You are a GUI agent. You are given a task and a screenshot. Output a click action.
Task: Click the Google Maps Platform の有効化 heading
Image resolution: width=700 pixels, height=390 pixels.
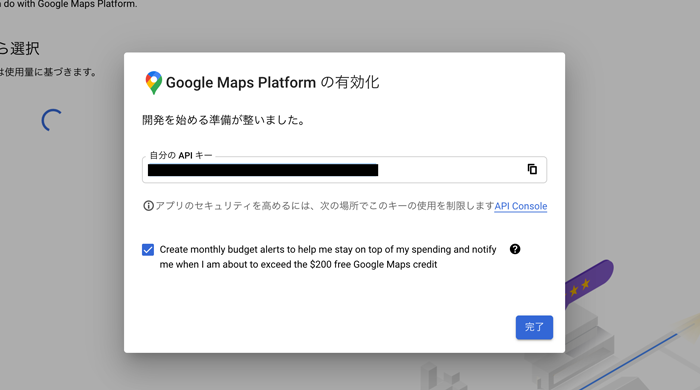[272, 83]
